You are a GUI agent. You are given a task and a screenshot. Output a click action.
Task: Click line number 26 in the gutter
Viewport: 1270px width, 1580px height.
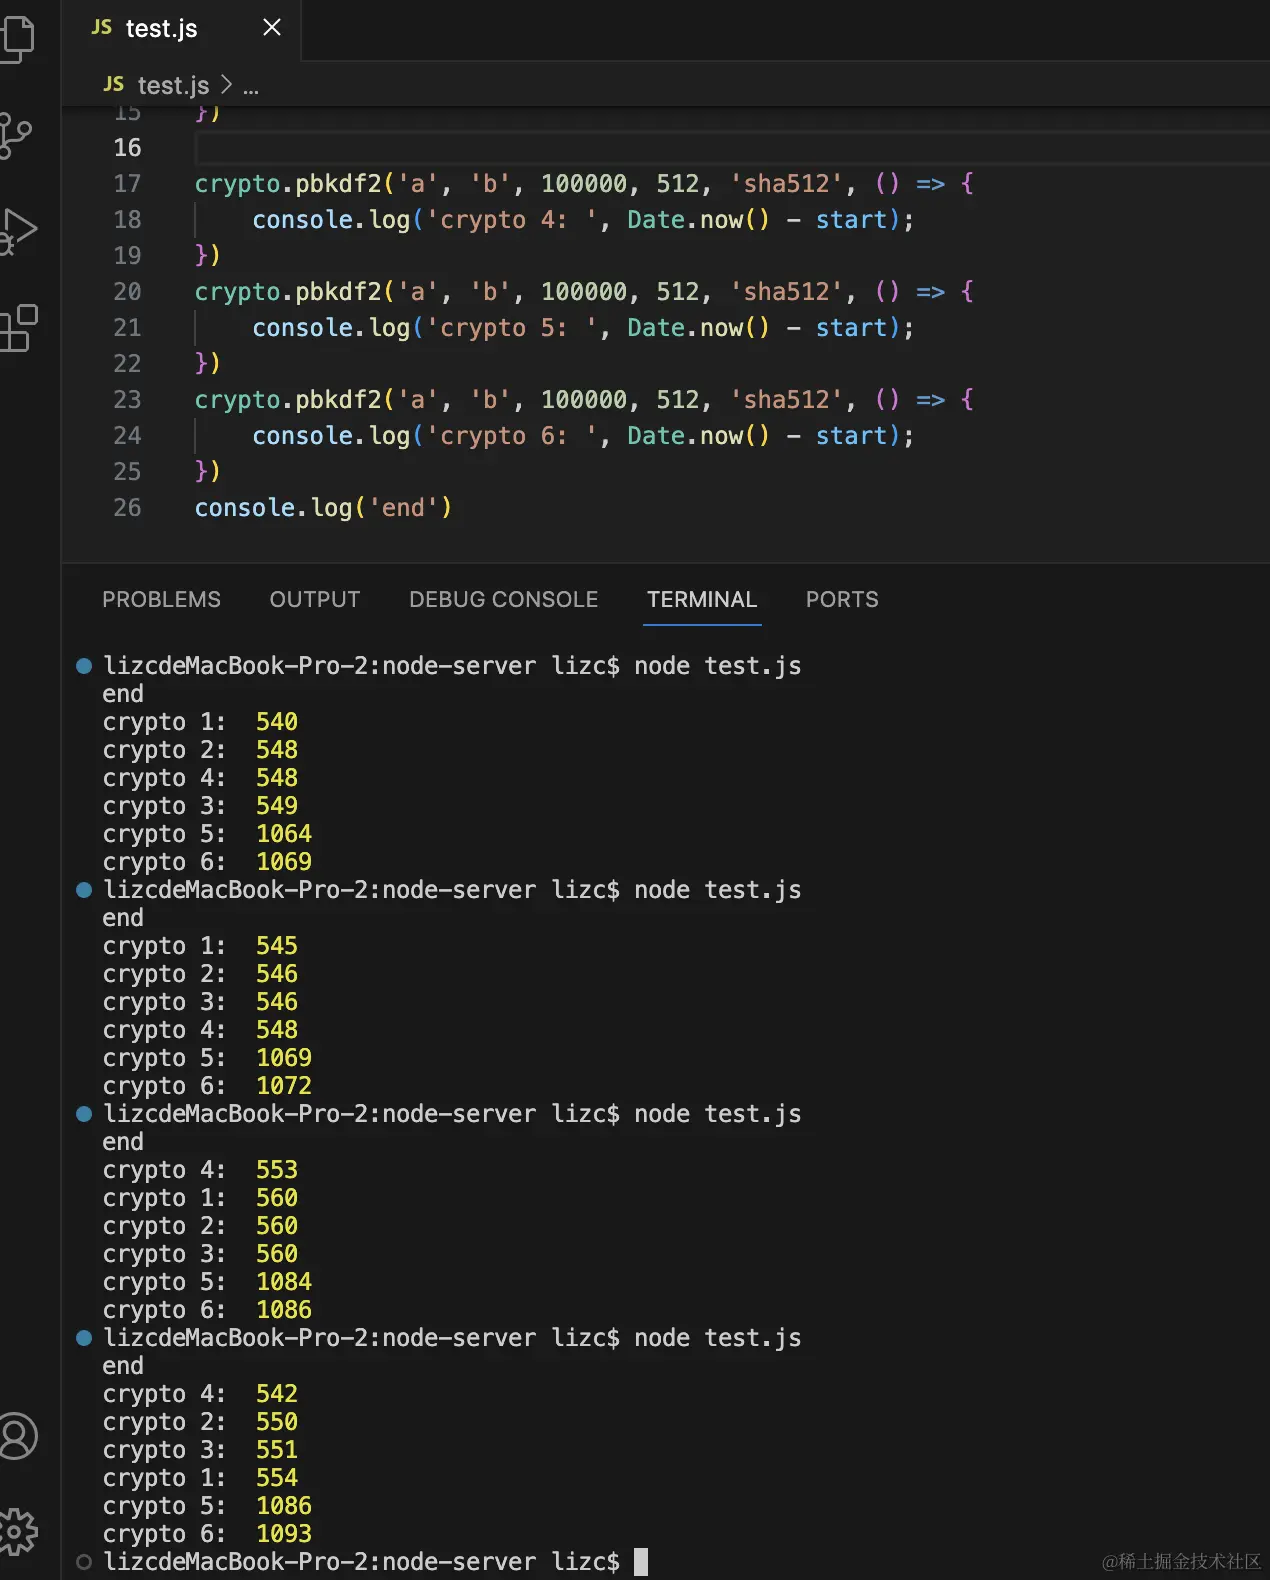point(127,508)
